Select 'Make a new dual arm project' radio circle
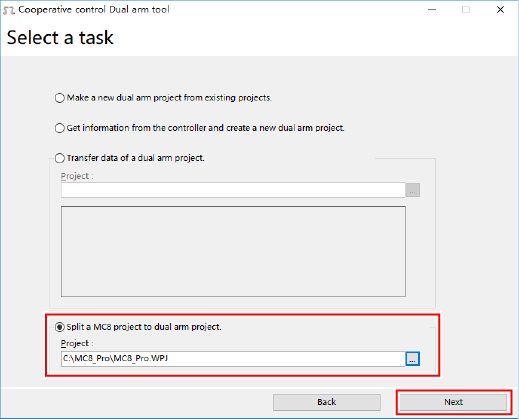The height and width of the screenshot is (419, 519). coord(60,98)
